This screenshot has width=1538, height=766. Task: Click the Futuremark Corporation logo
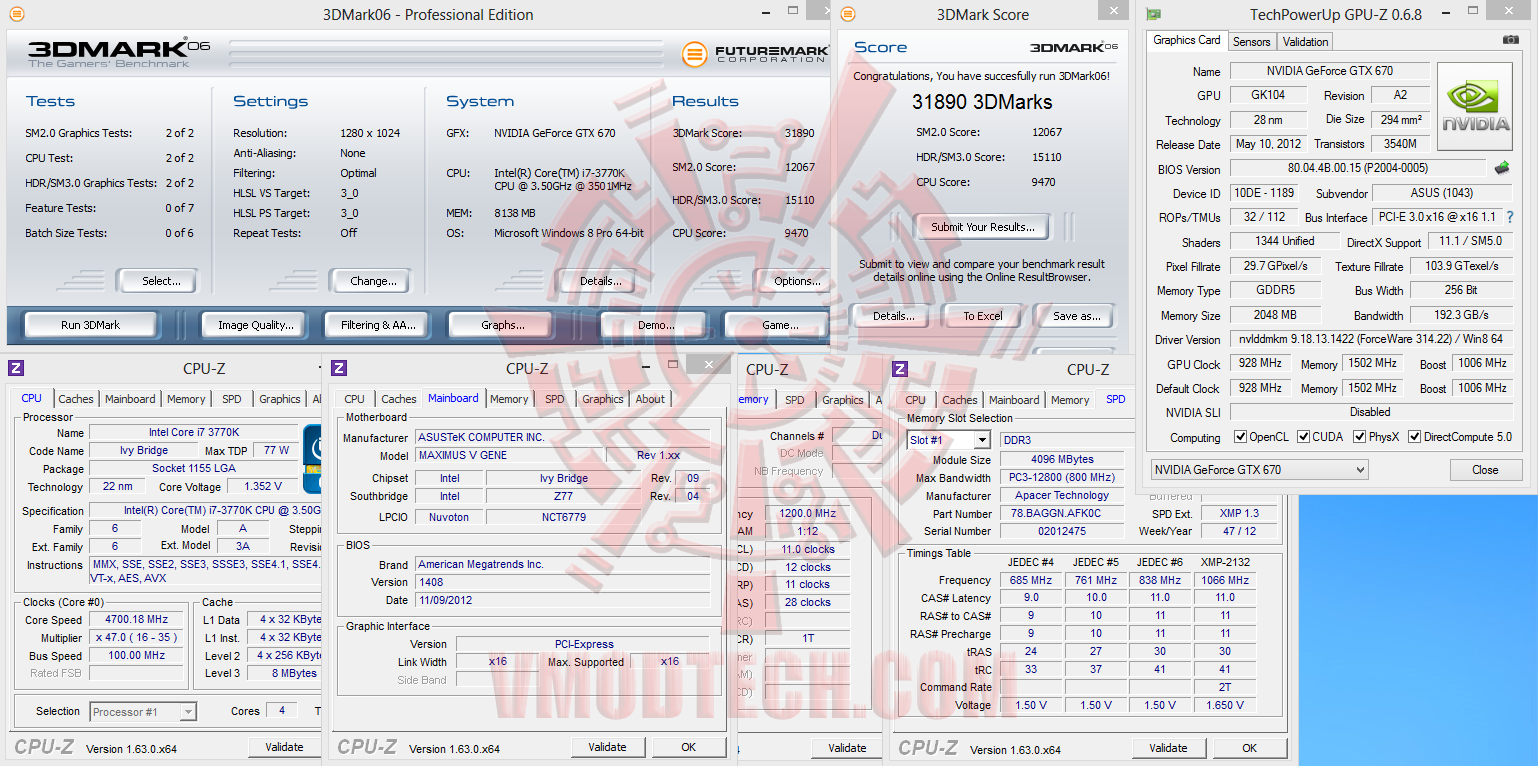pos(755,54)
